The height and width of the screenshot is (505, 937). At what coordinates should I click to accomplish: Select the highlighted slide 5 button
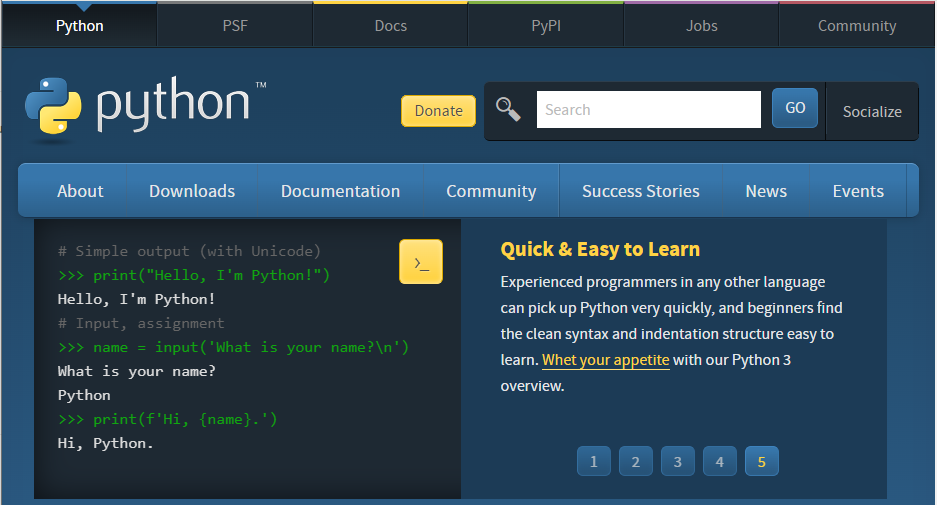point(762,461)
